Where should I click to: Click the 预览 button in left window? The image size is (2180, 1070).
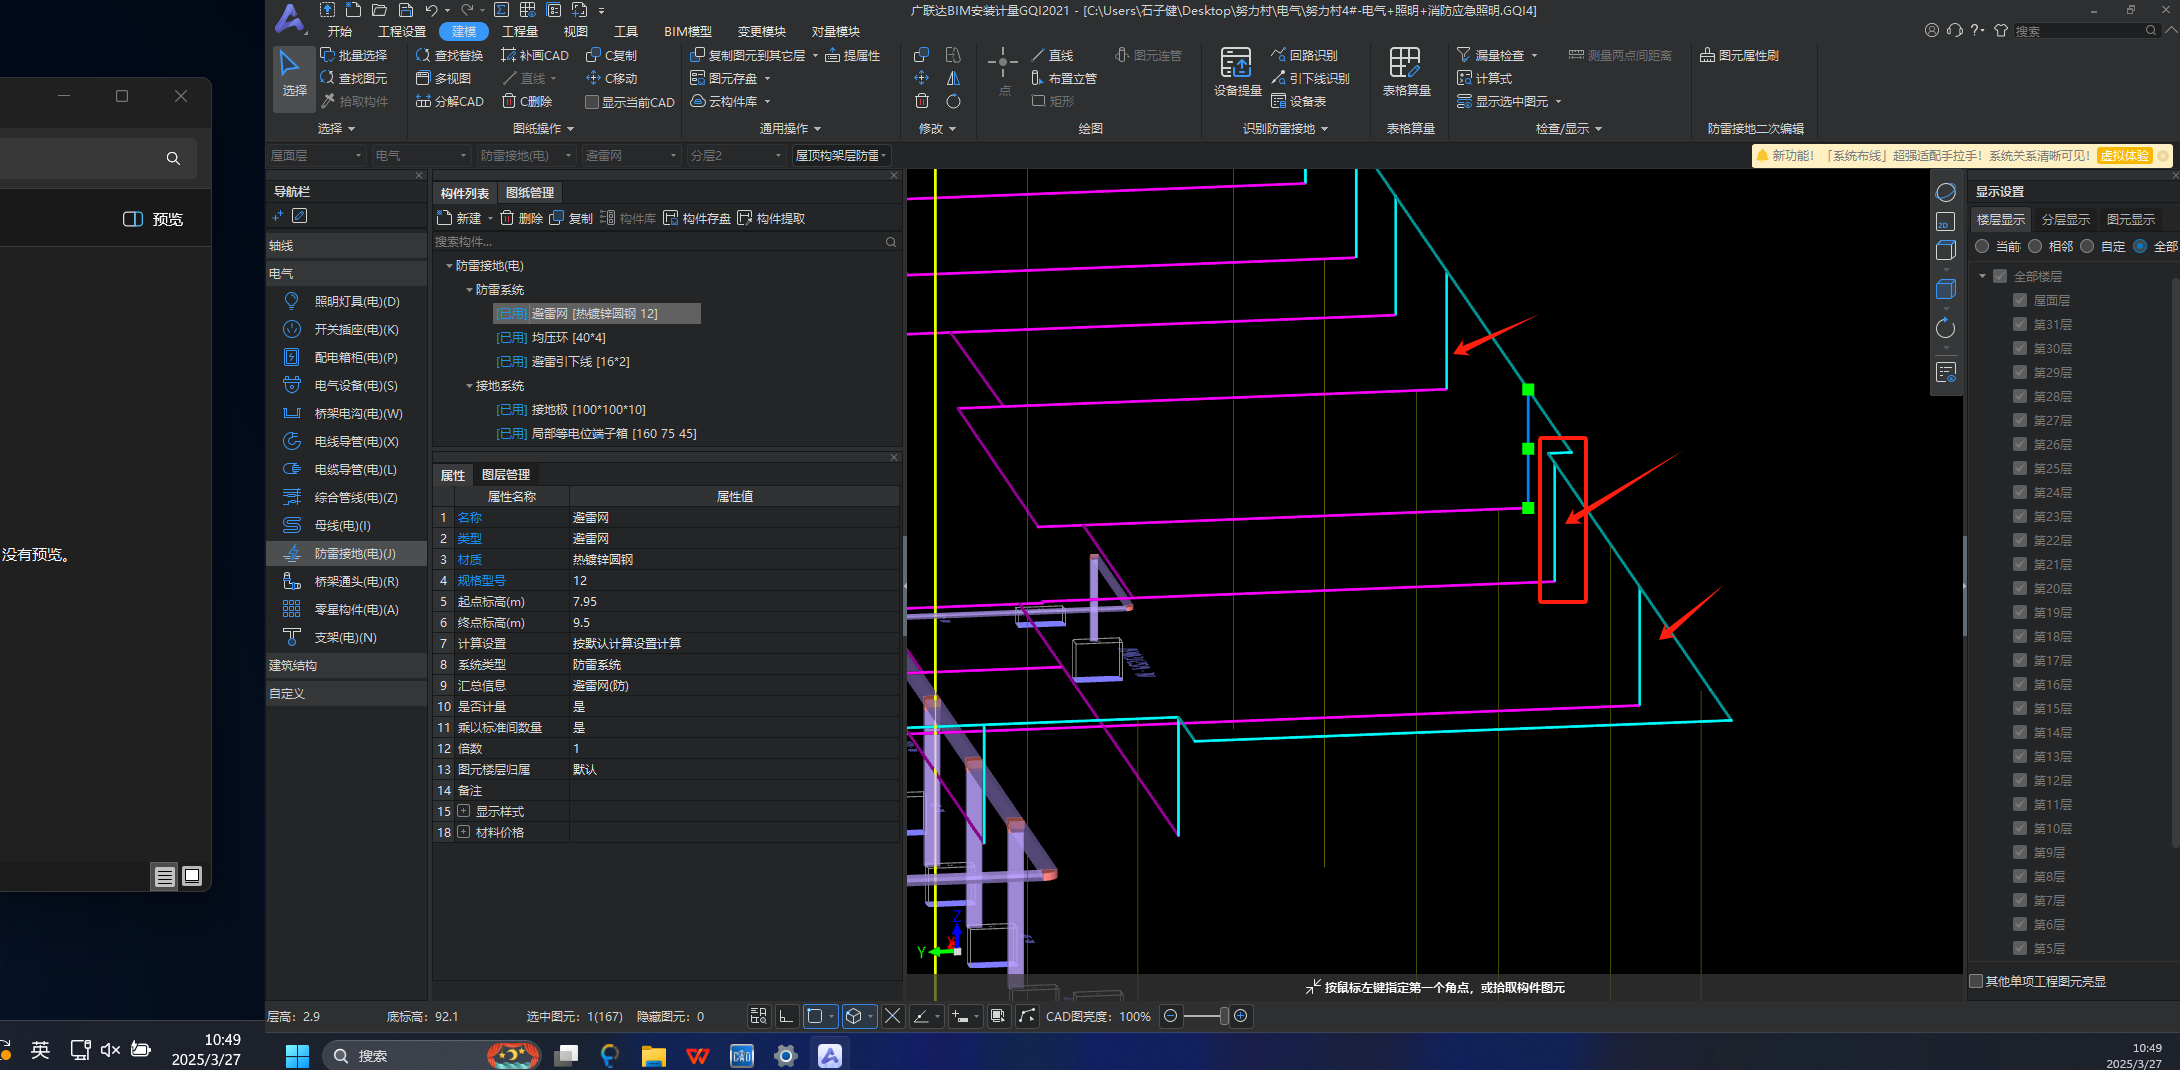153,219
